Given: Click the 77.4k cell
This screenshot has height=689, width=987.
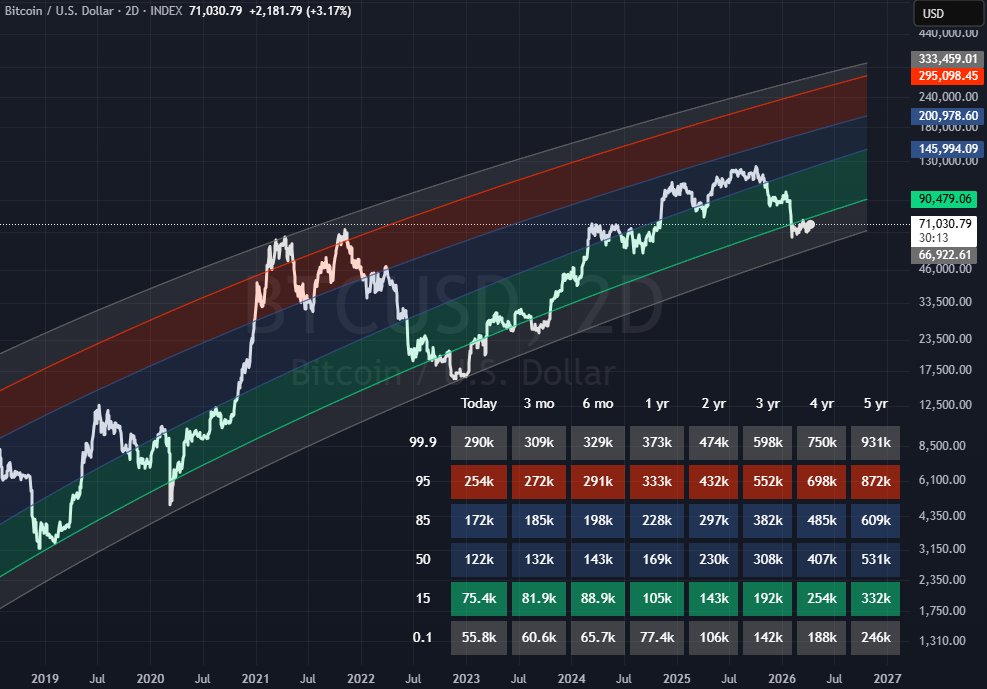Looking at the screenshot, I should coord(657,637).
